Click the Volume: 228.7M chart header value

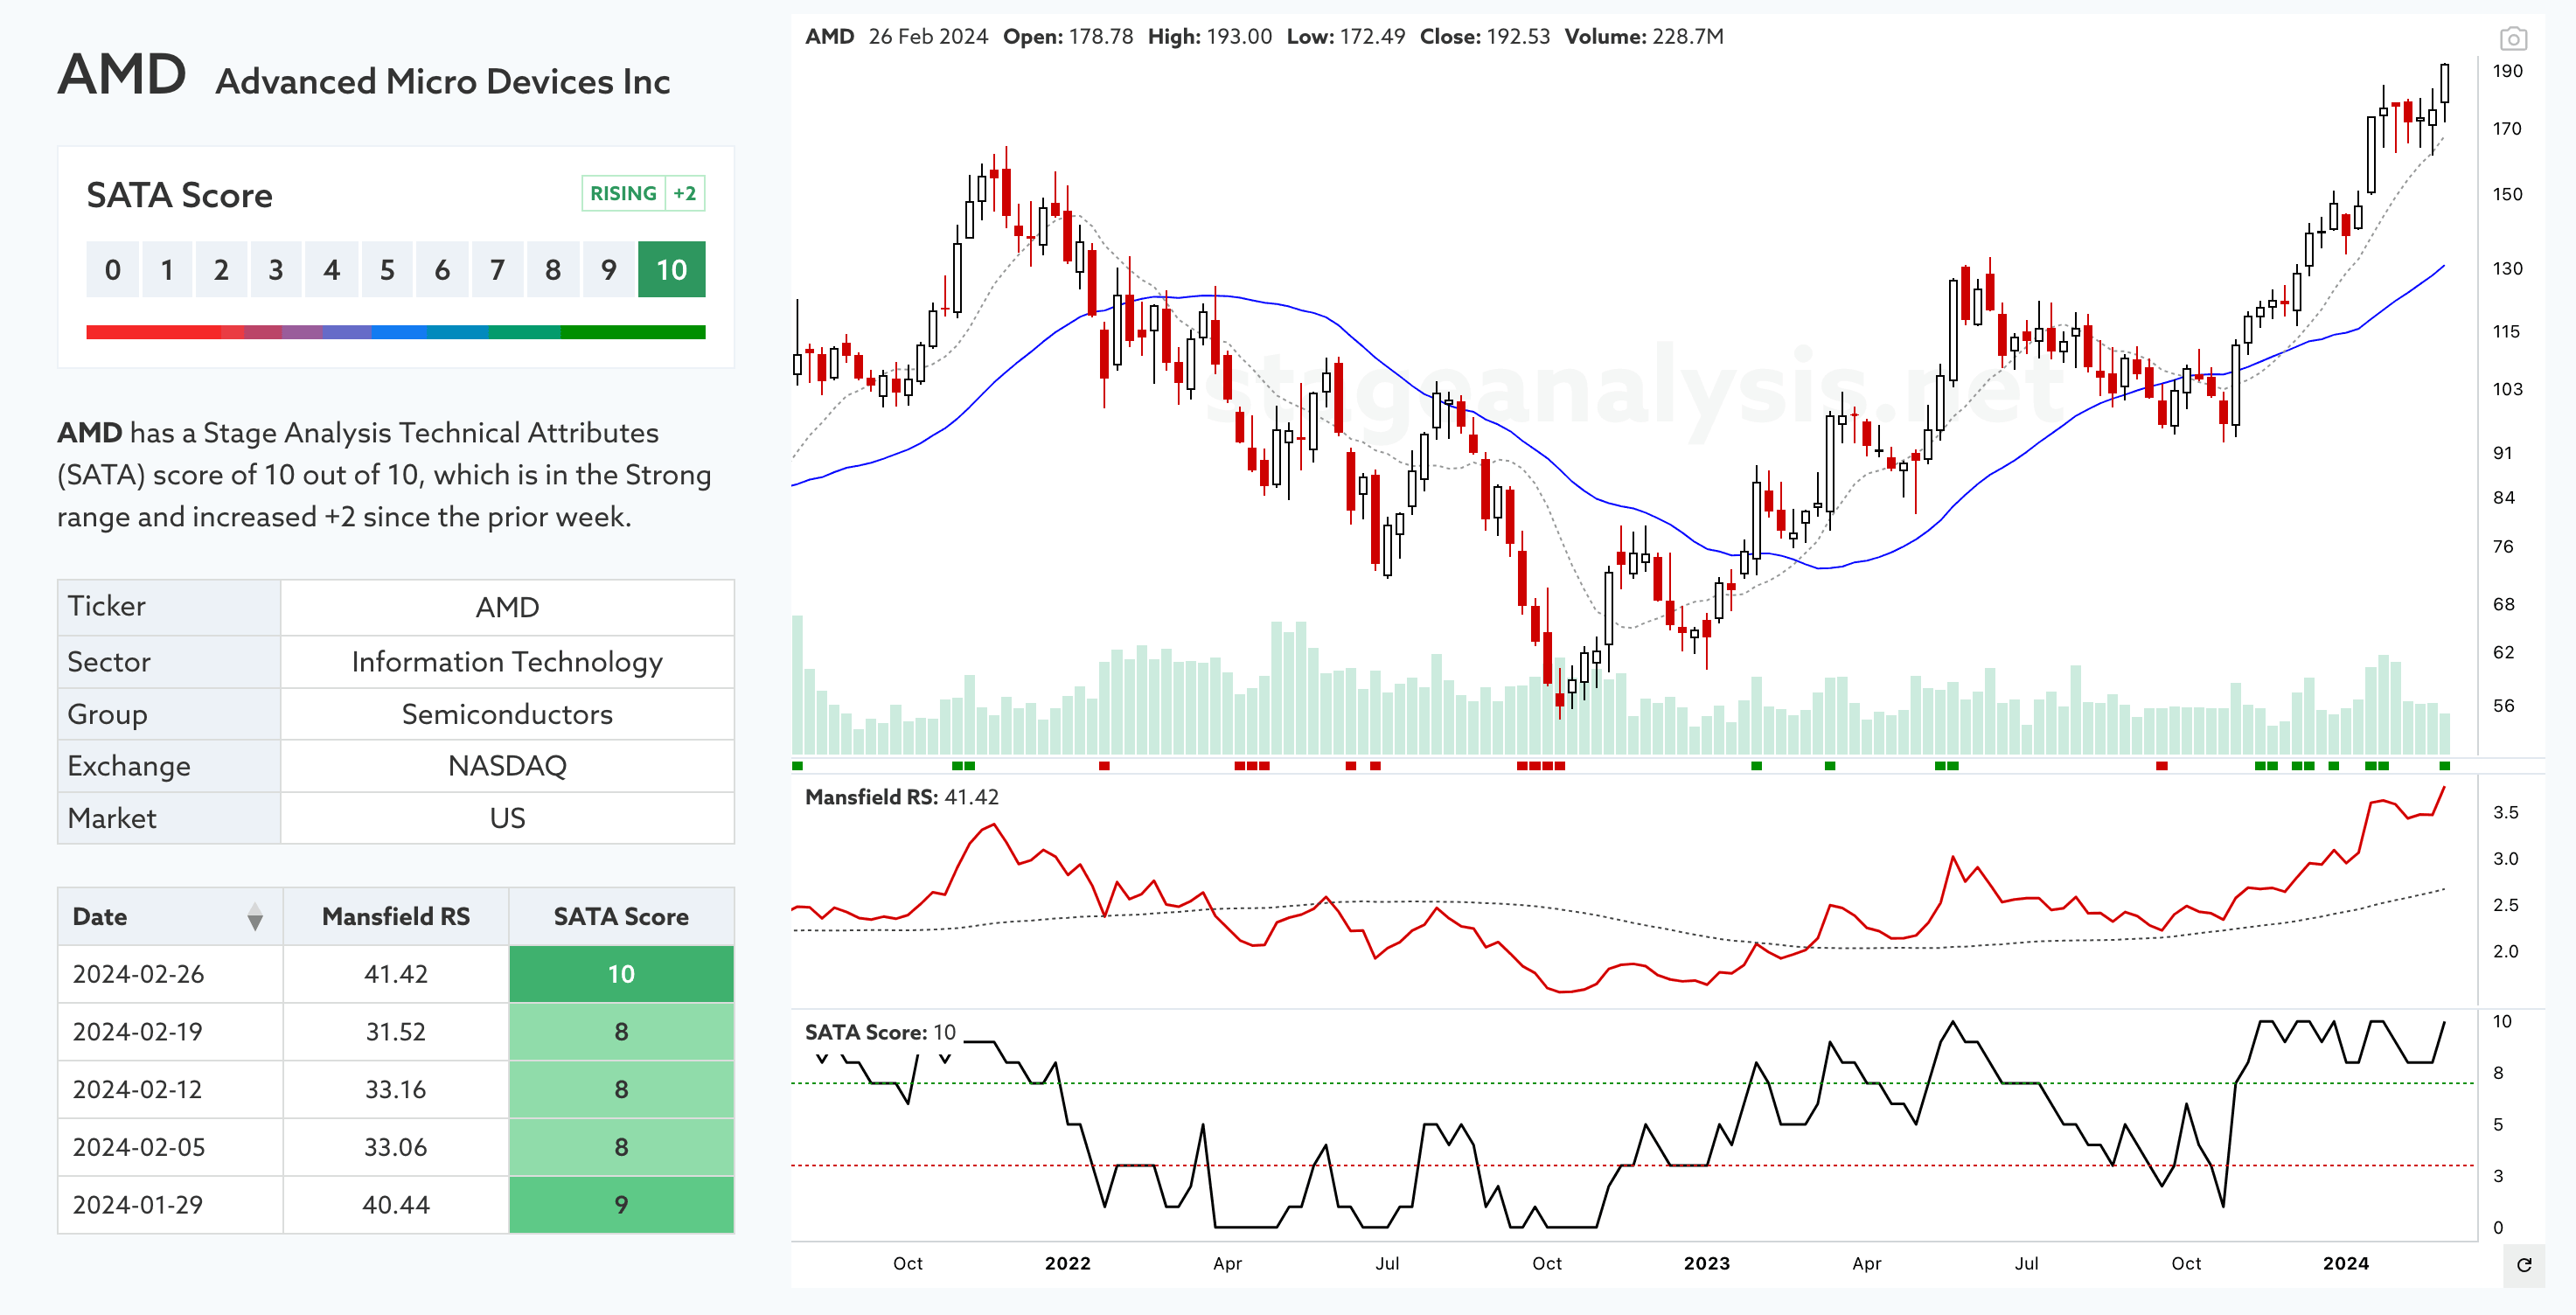[x=1643, y=37]
